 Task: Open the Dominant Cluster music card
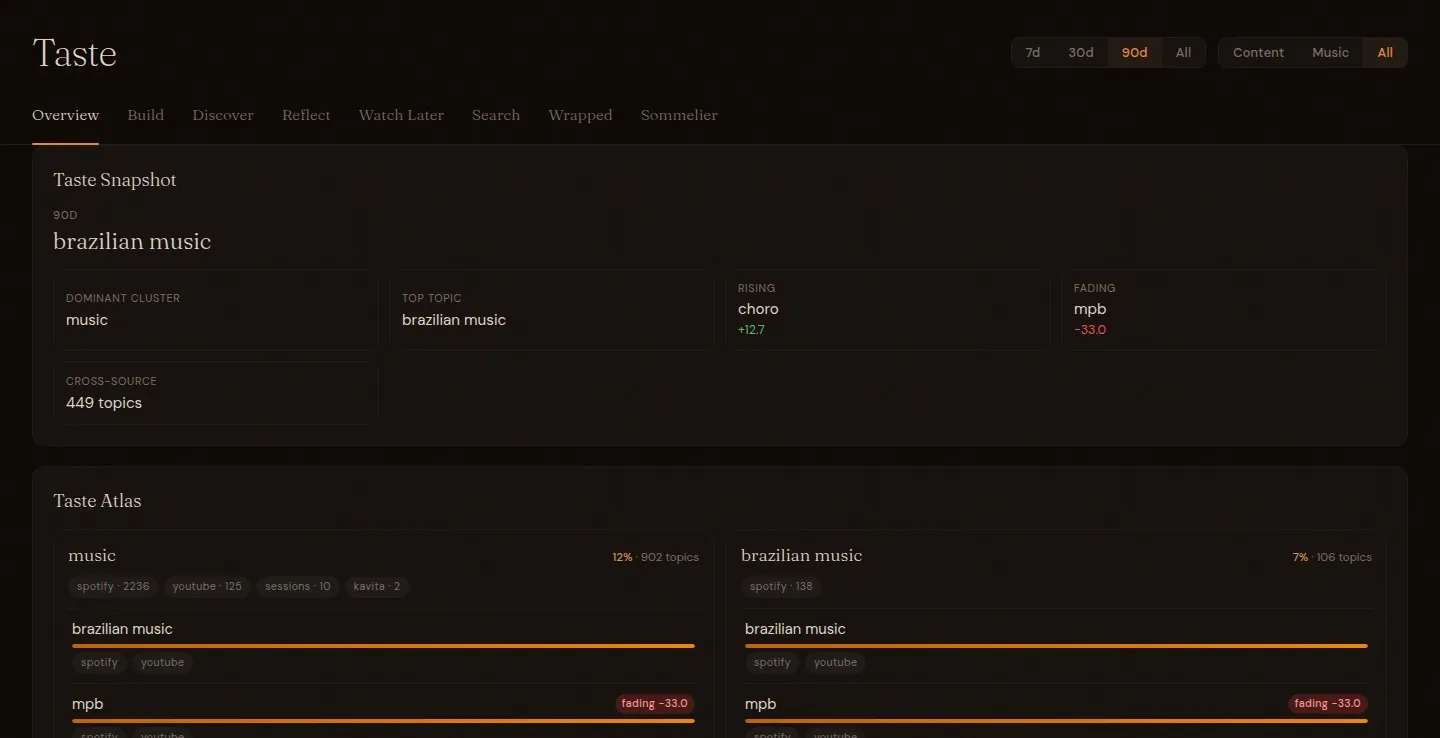pyautogui.click(x=216, y=310)
